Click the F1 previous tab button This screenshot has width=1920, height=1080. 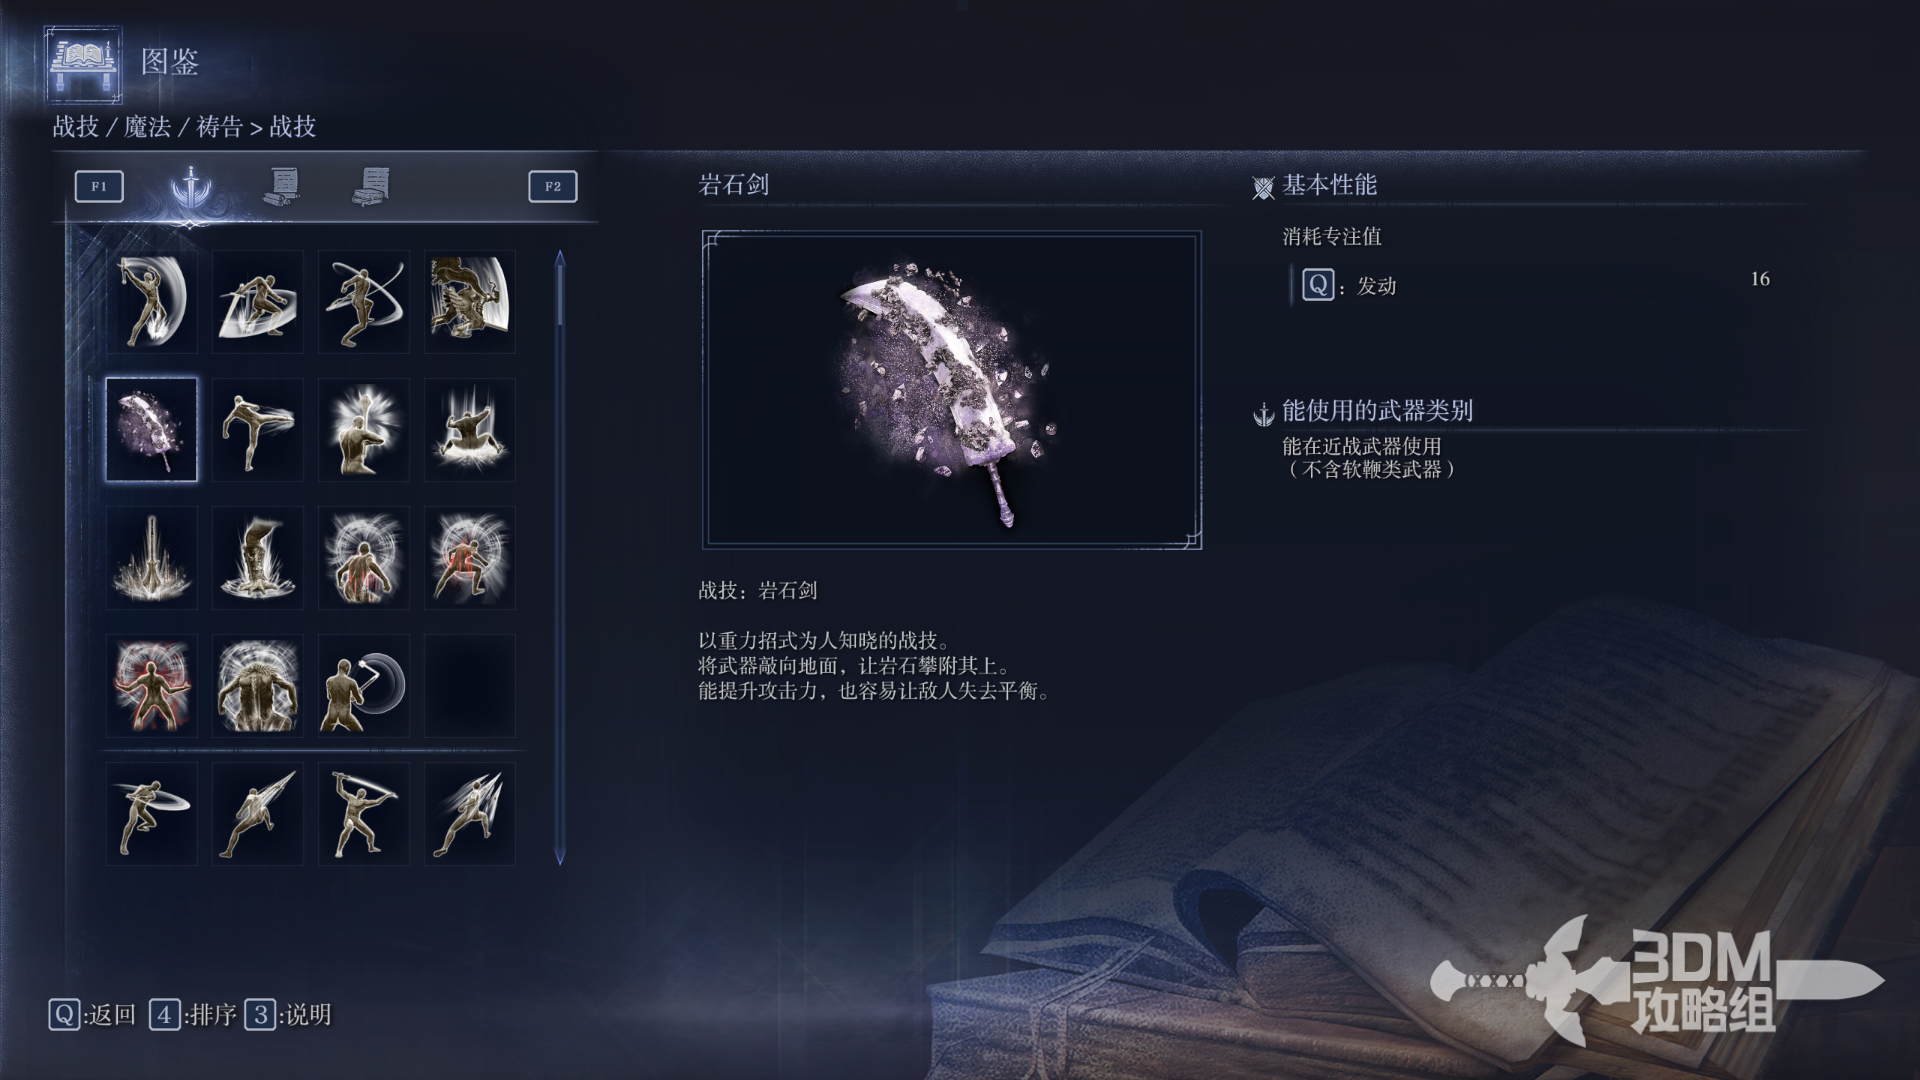point(99,186)
